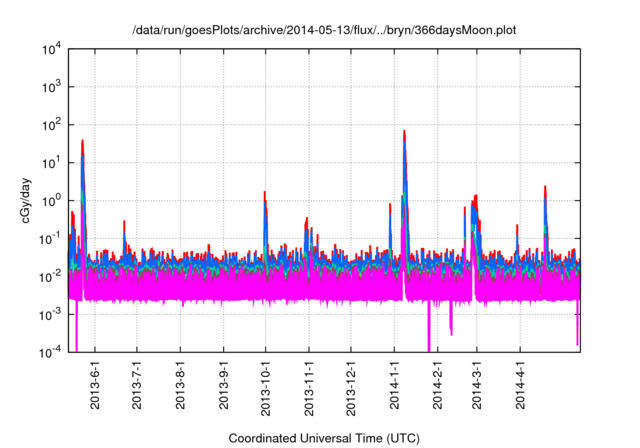640x448 pixels.
Task: Click the red spike at 2013-10-1
Action: pyautogui.click(x=265, y=195)
